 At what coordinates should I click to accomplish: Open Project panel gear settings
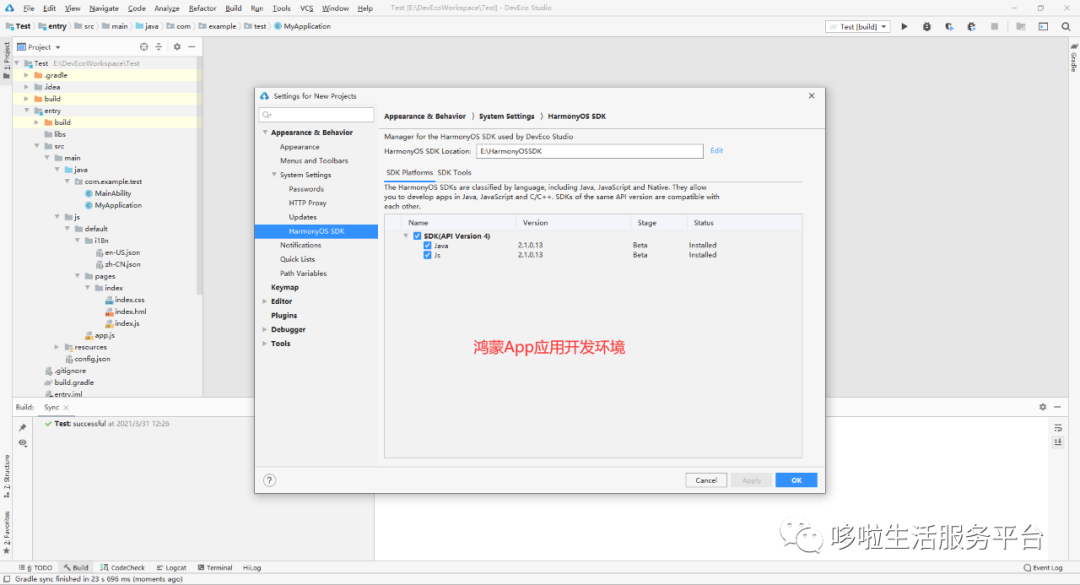(x=177, y=47)
